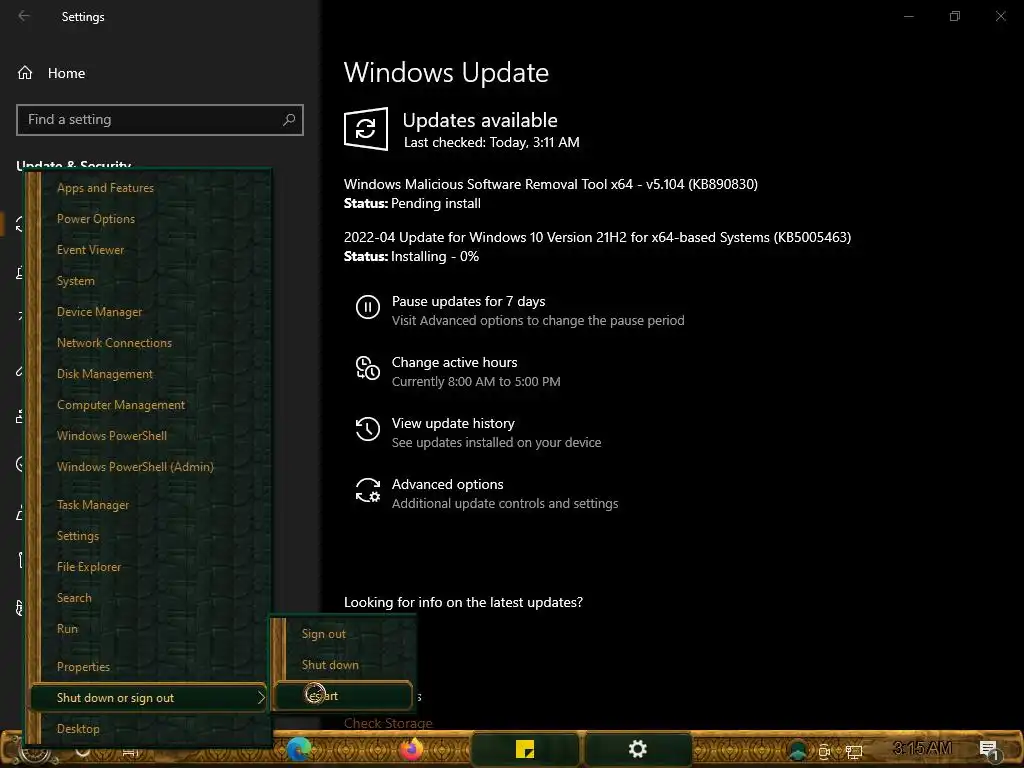
Task: Open Microsoft Edge from the taskbar
Action: tap(298, 748)
